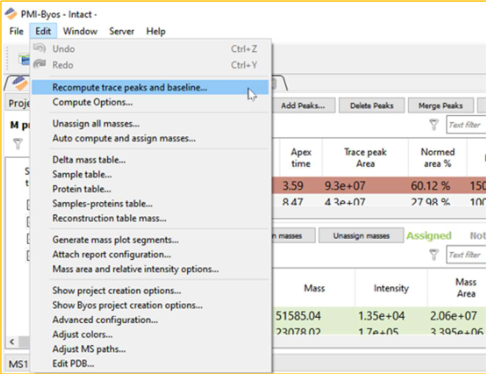The image size is (486, 374).
Task: Click the Unassign masses button
Action: tap(361, 236)
